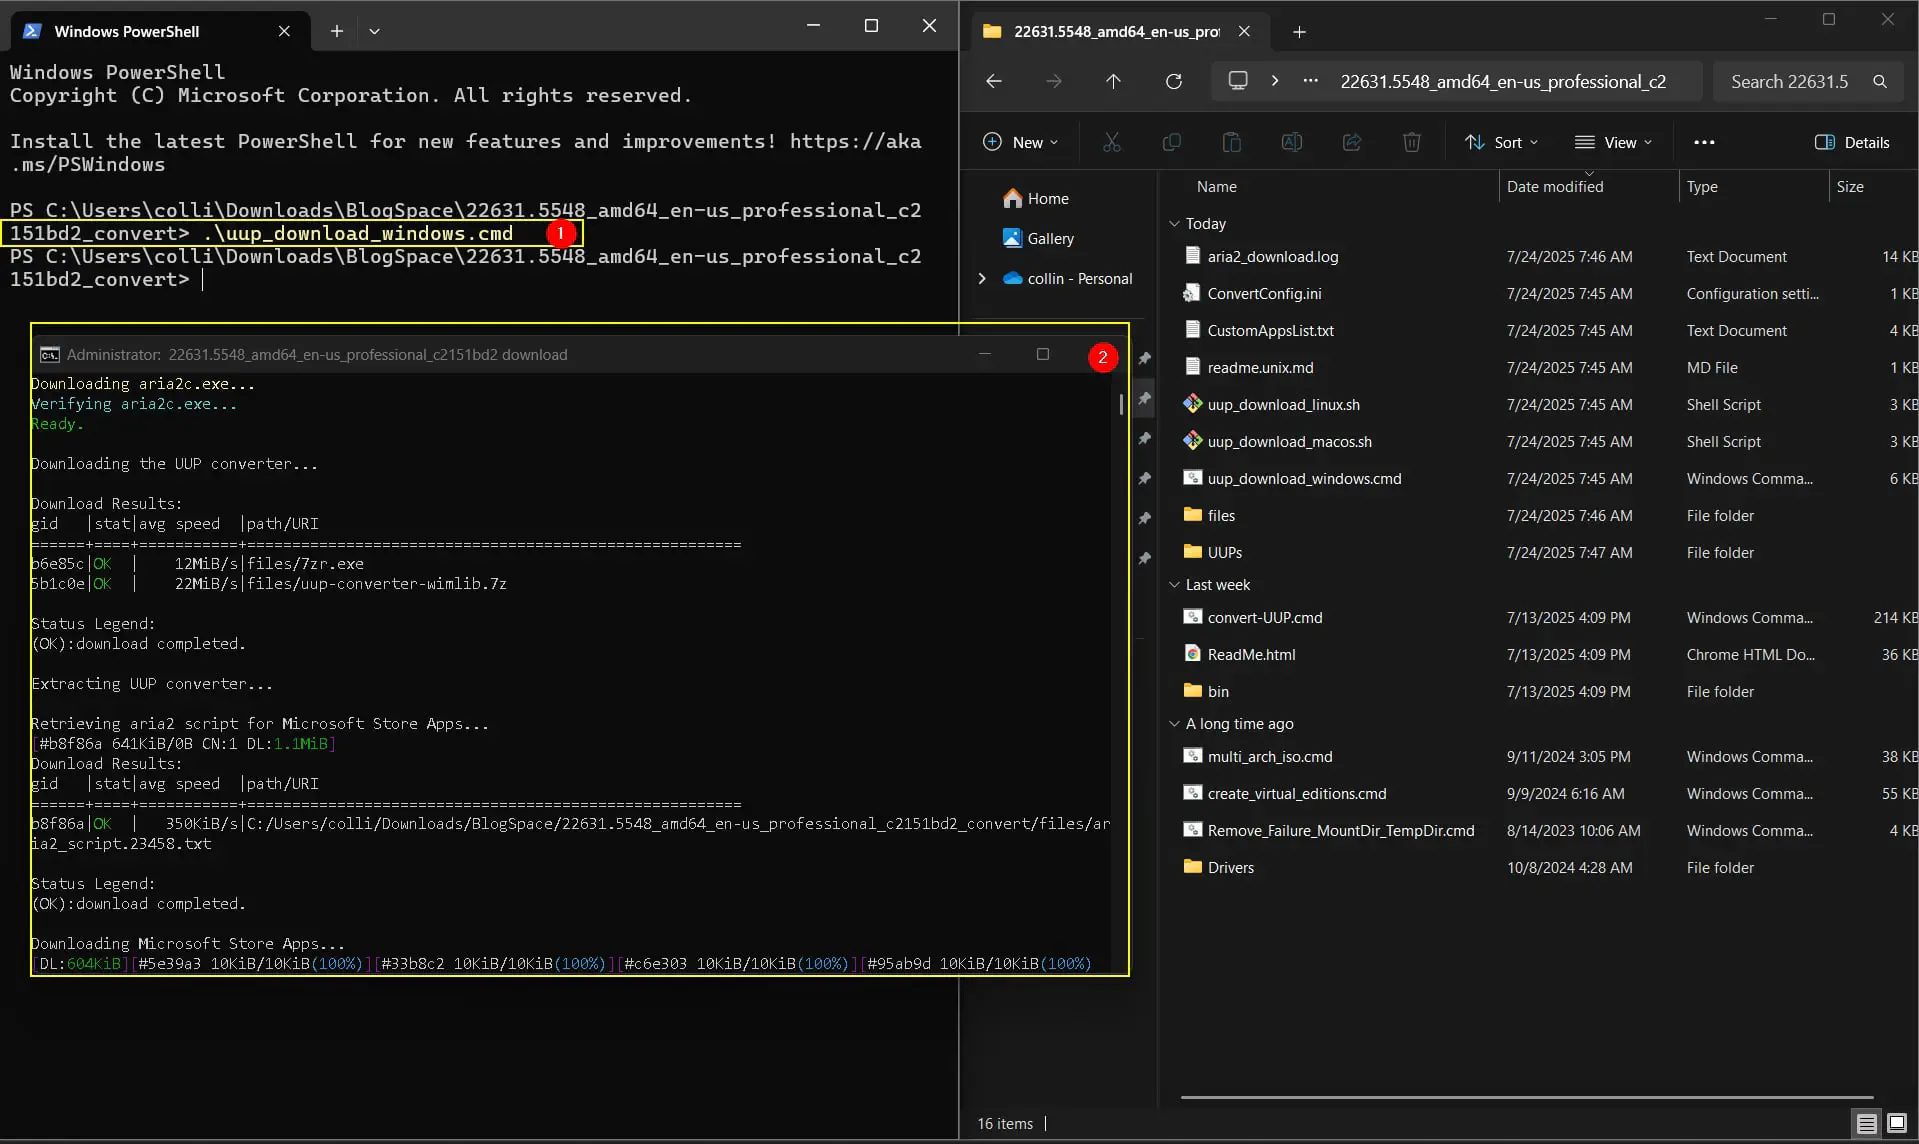The height and width of the screenshot is (1144, 1919).
Task: Toggle the Details pane button
Action: coord(1852,142)
